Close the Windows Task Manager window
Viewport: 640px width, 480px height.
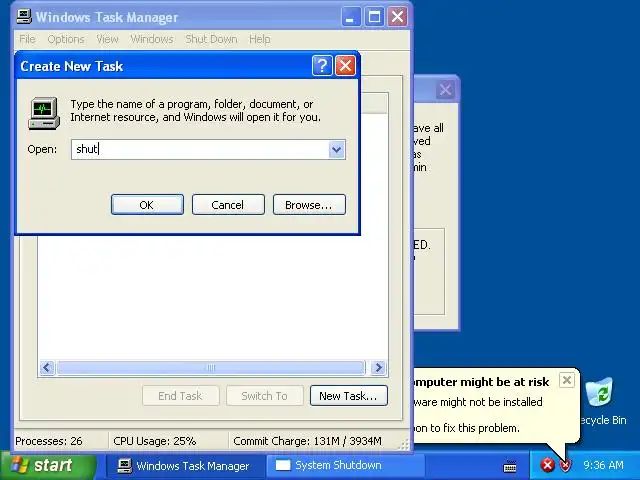(x=397, y=17)
